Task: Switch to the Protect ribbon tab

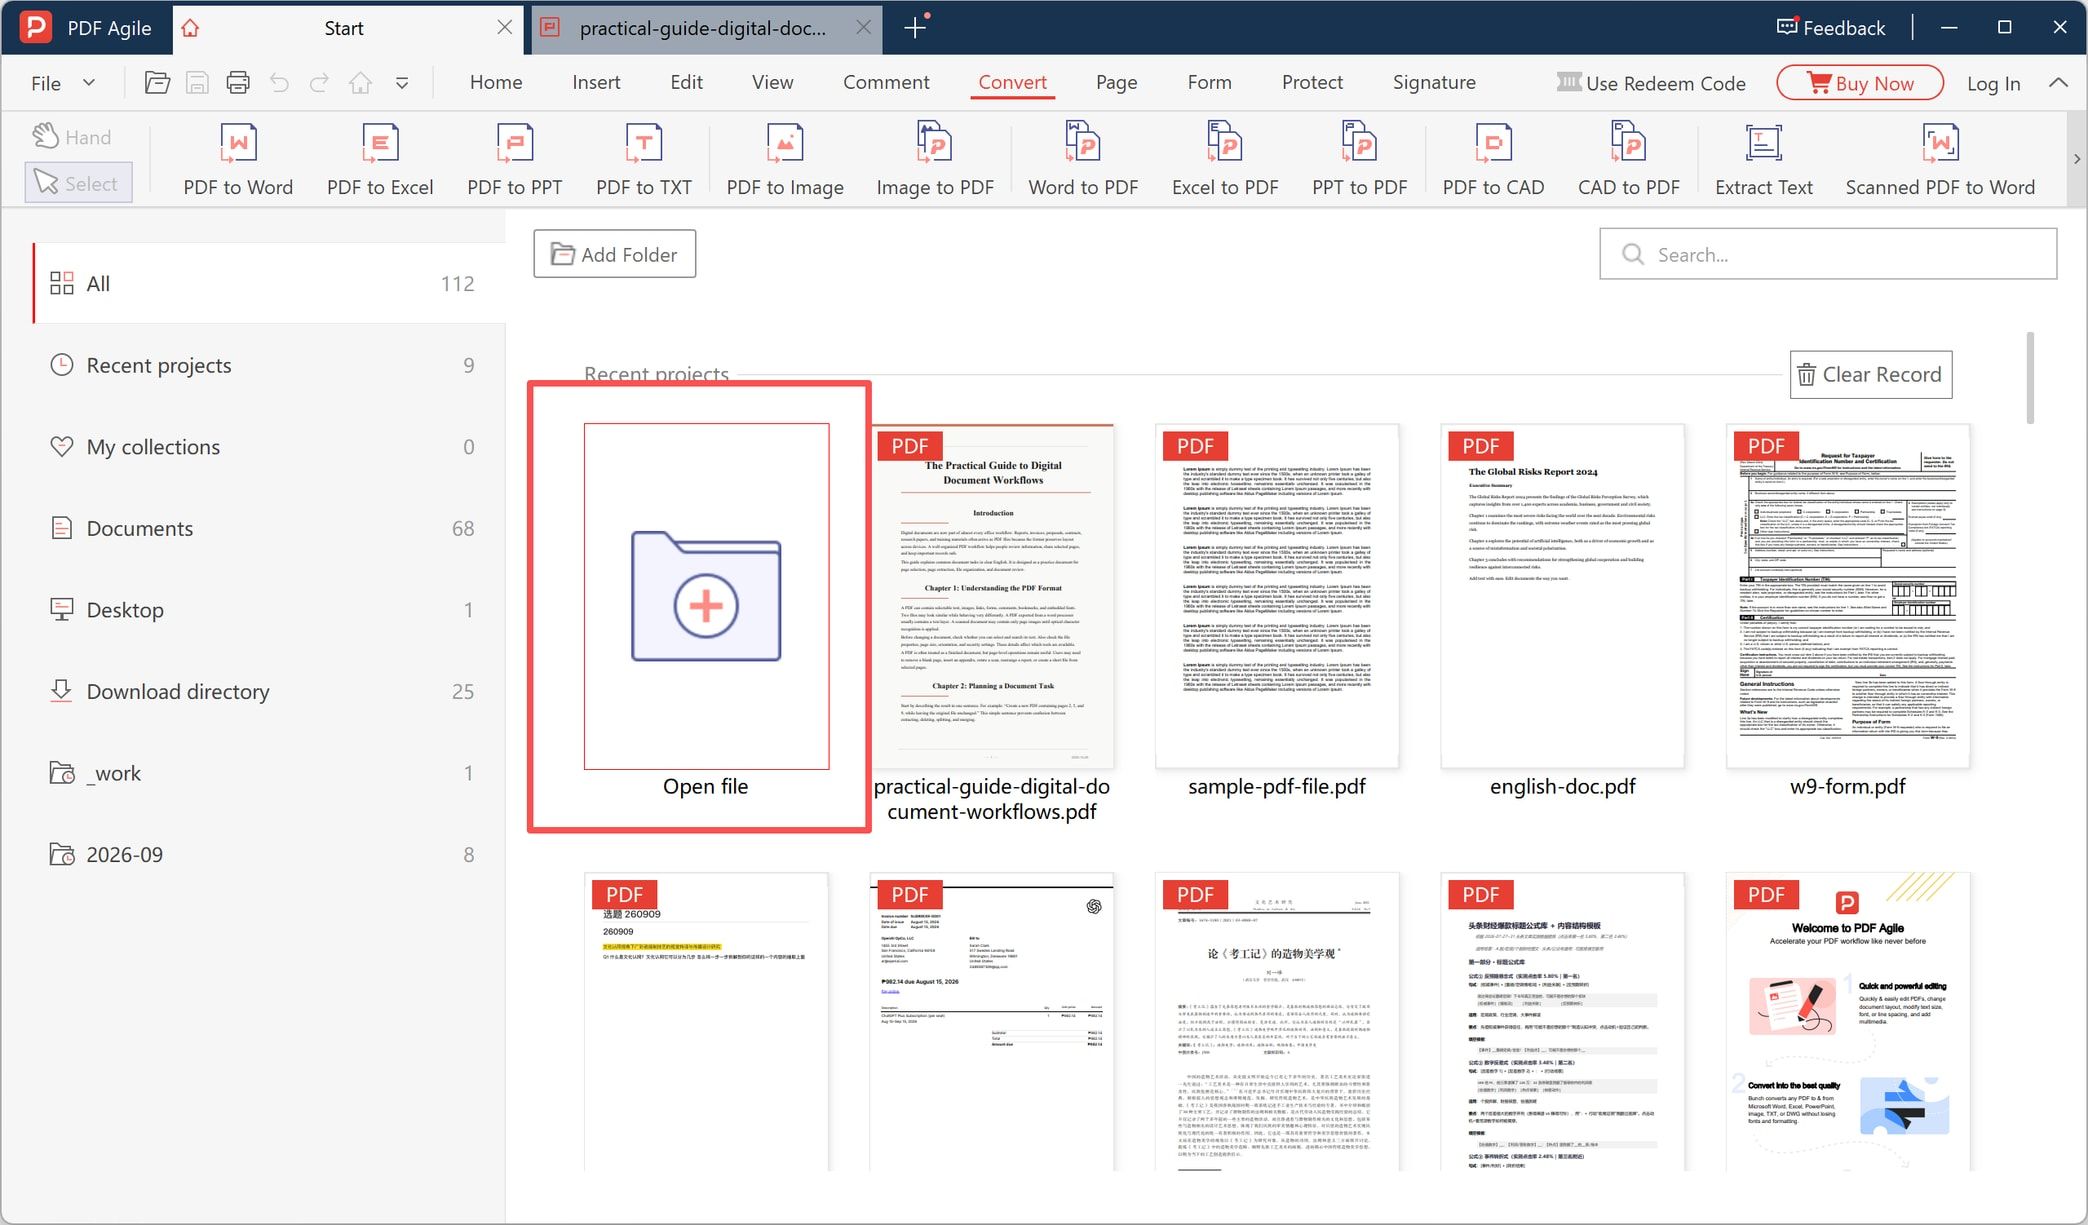Action: [x=1312, y=83]
